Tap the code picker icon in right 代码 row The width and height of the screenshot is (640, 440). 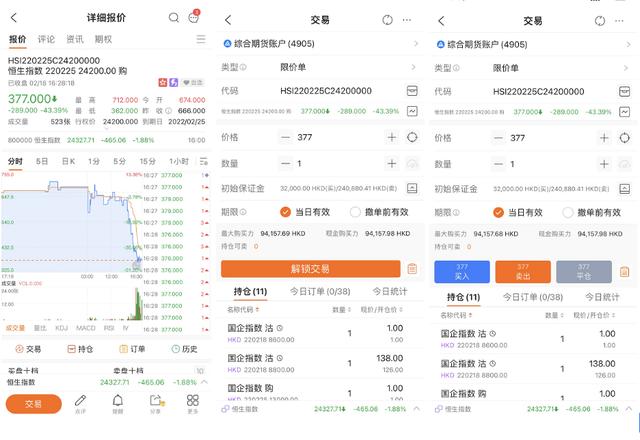click(624, 91)
